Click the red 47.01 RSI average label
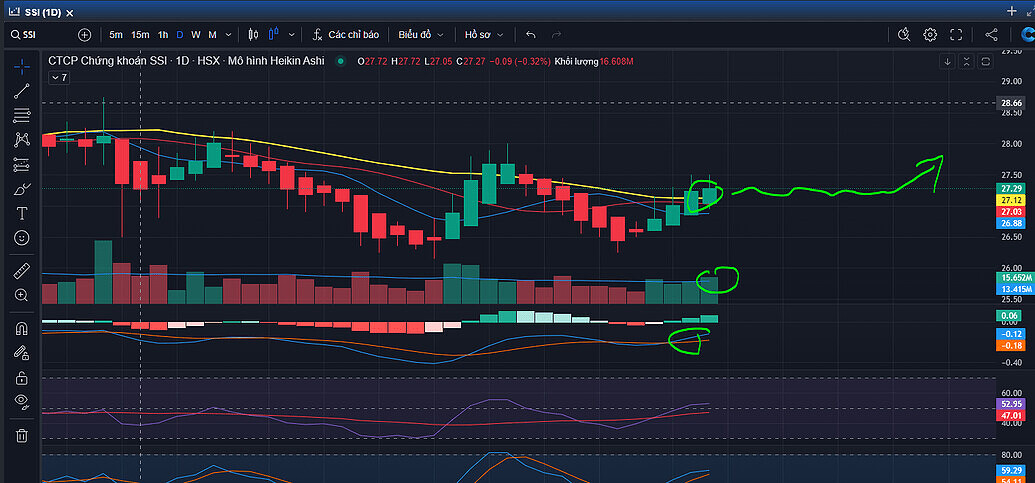 pyautogui.click(x=1012, y=416)
